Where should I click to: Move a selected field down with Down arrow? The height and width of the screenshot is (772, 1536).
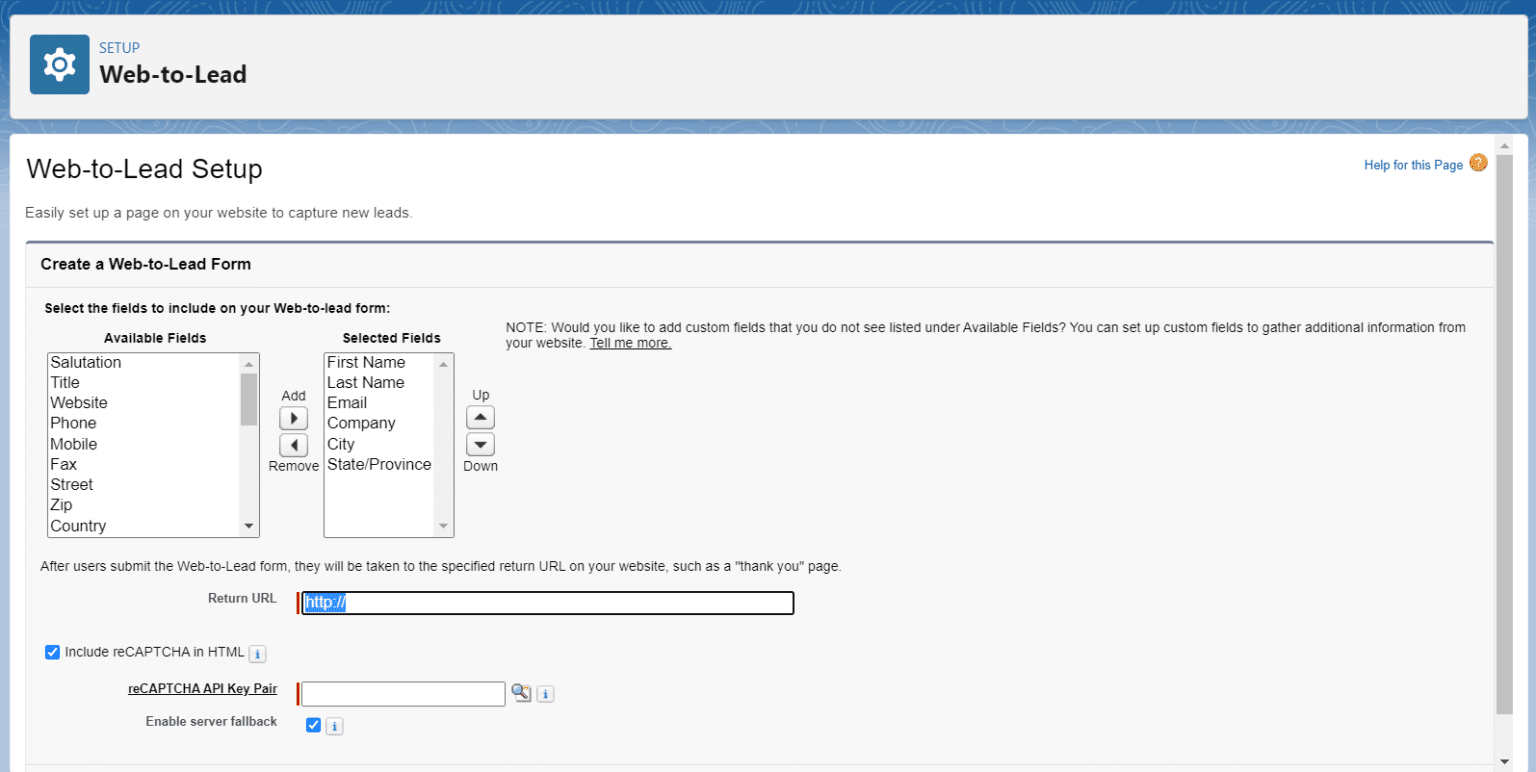(x=480, y=443)
